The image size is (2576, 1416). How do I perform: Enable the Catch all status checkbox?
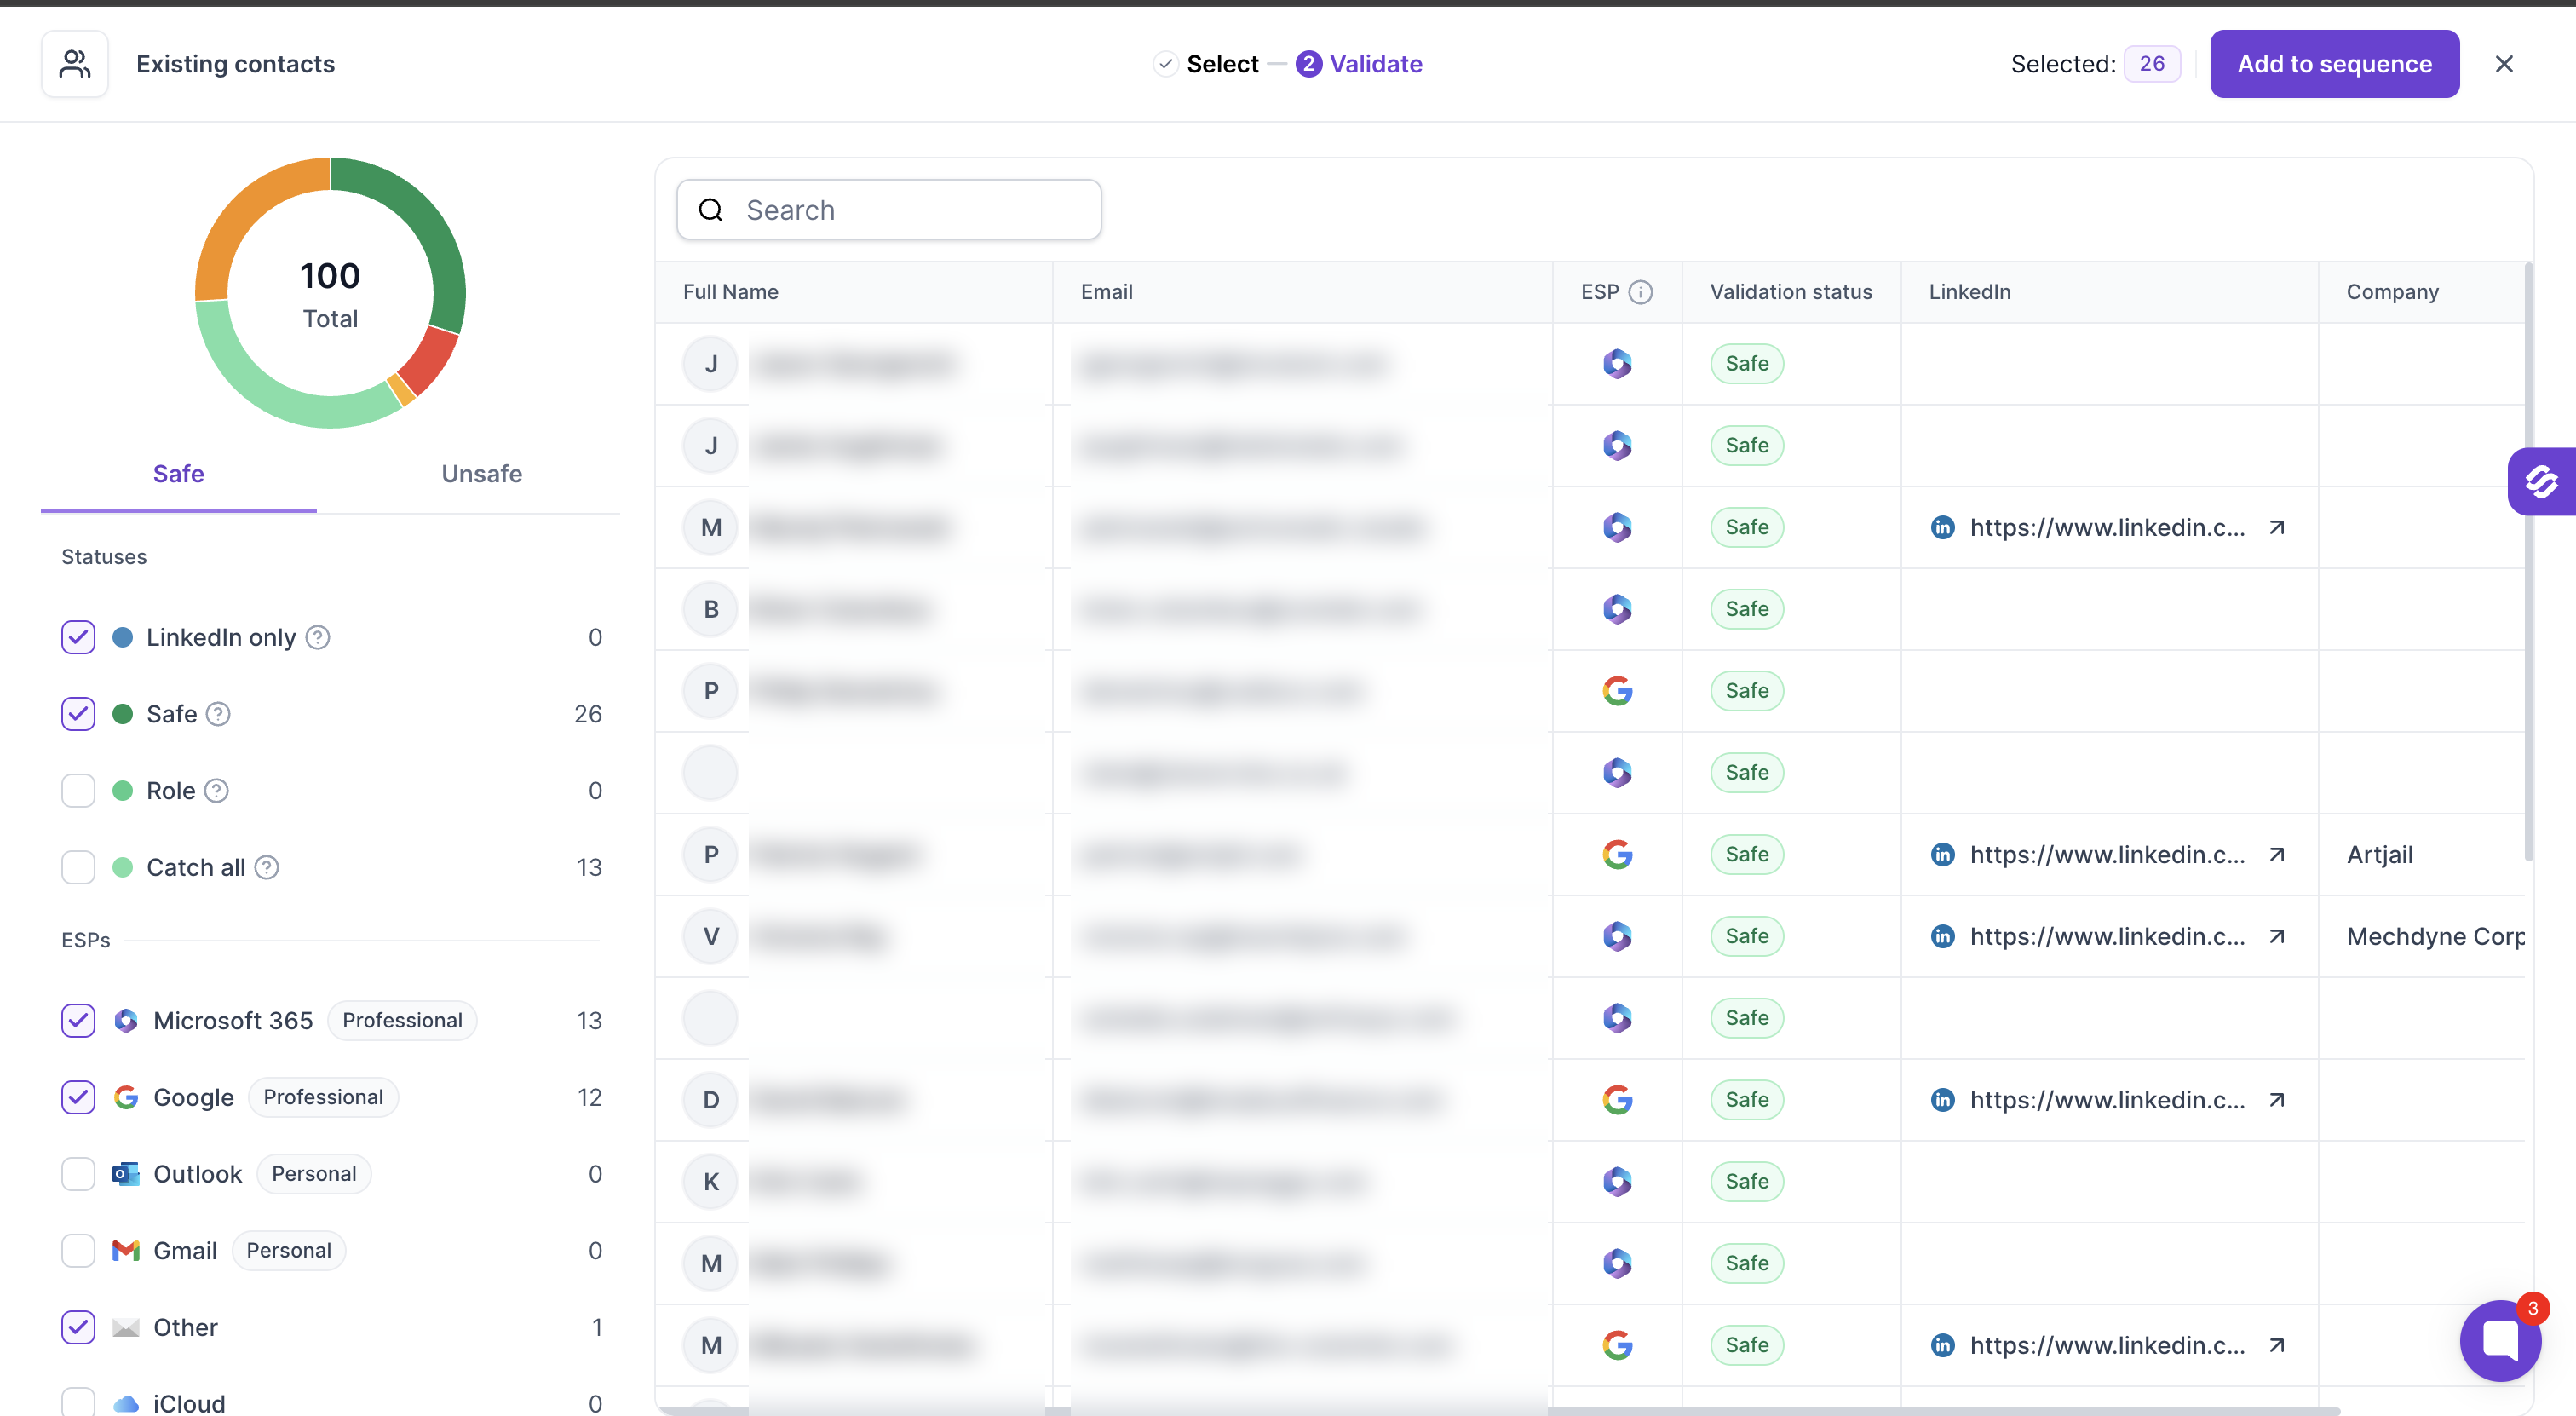[78, 867]
